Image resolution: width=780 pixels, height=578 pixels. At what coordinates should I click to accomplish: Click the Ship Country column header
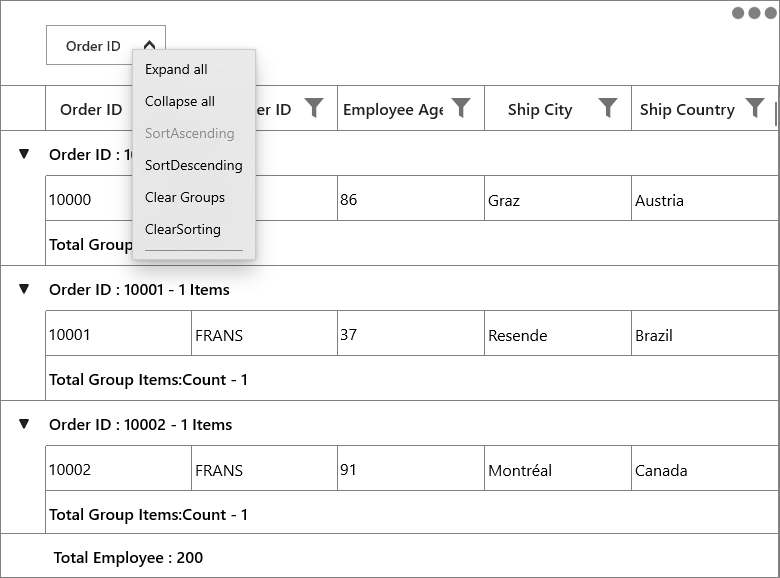click(x=704, y=108)
